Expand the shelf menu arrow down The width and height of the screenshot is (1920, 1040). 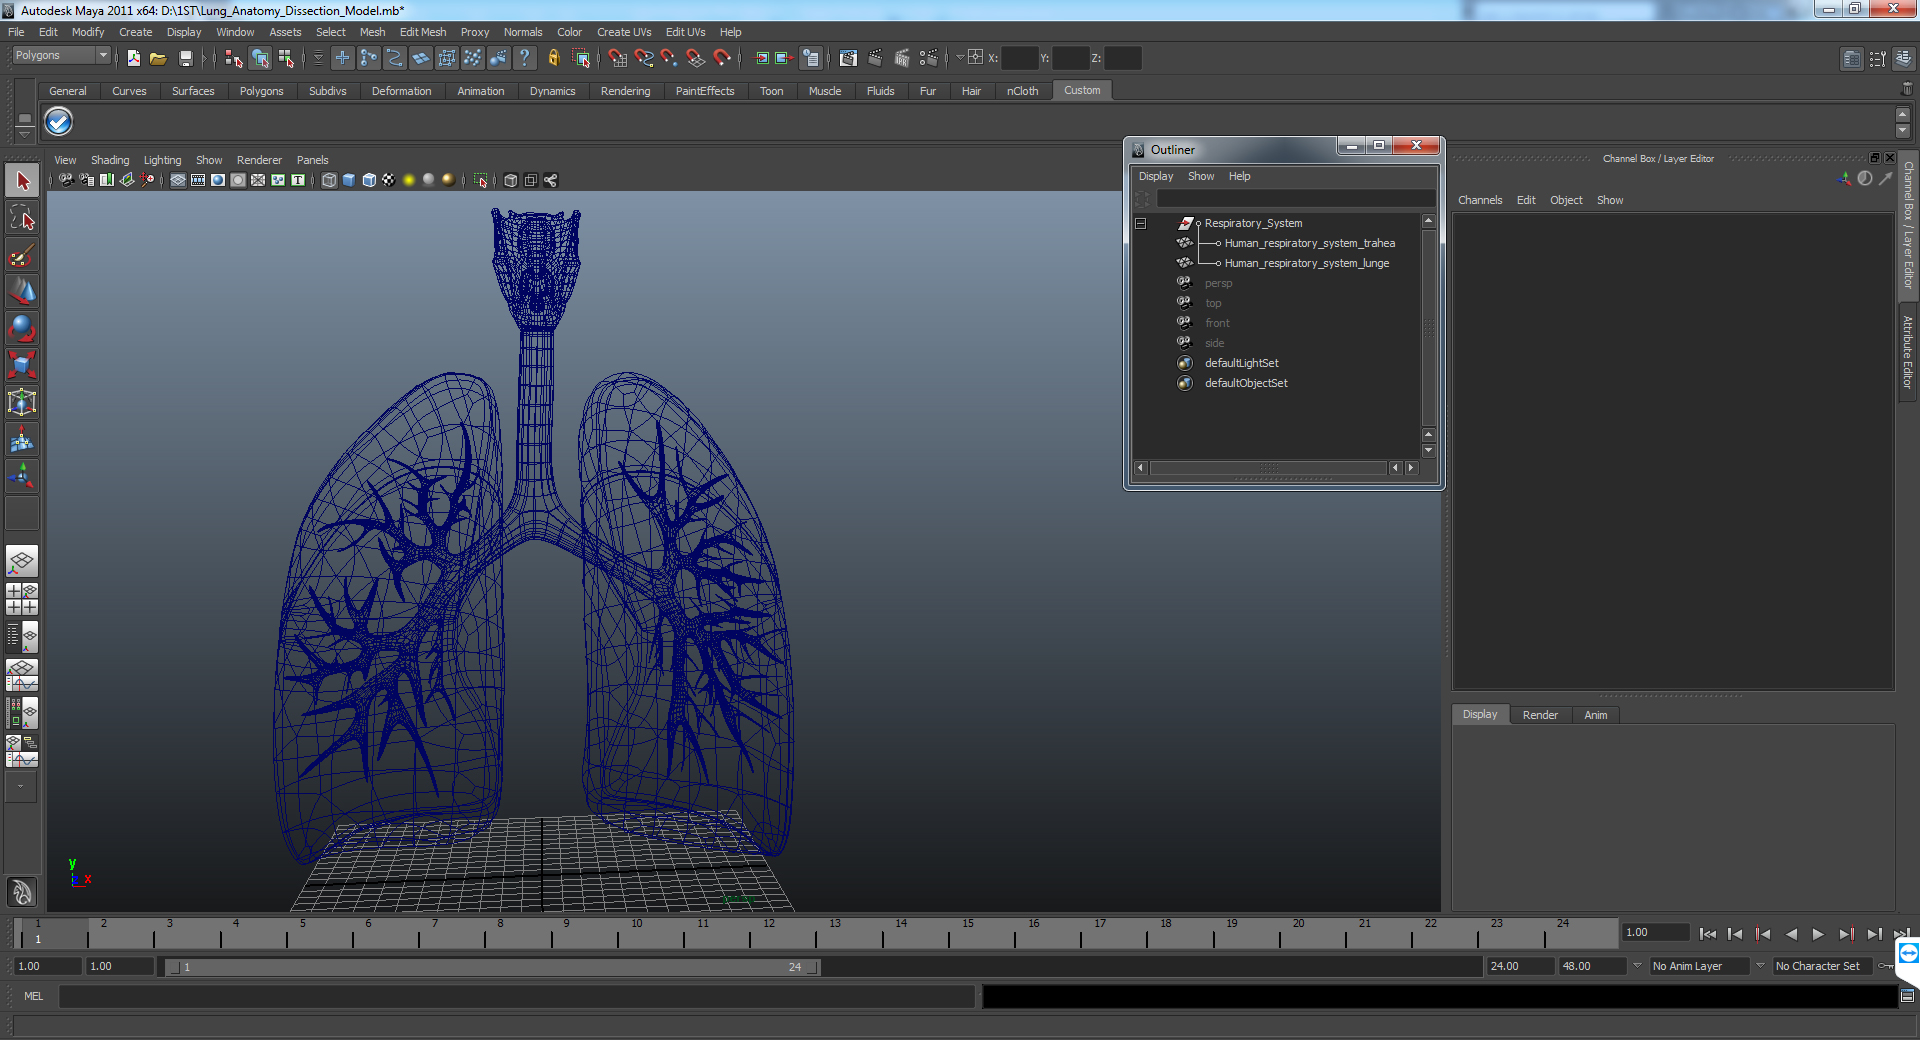pyautogui.click(x=1902, y=131)
